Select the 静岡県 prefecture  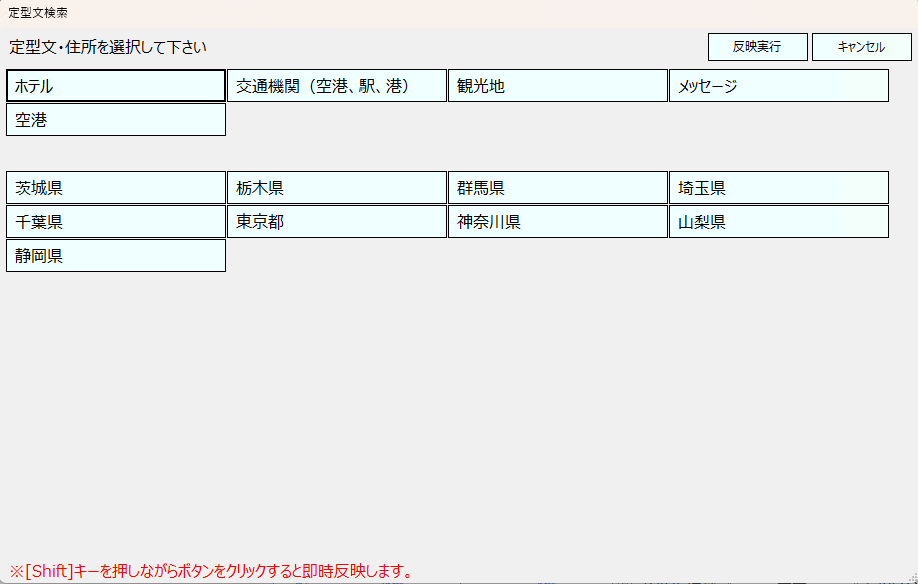click(x=115, y=255)
